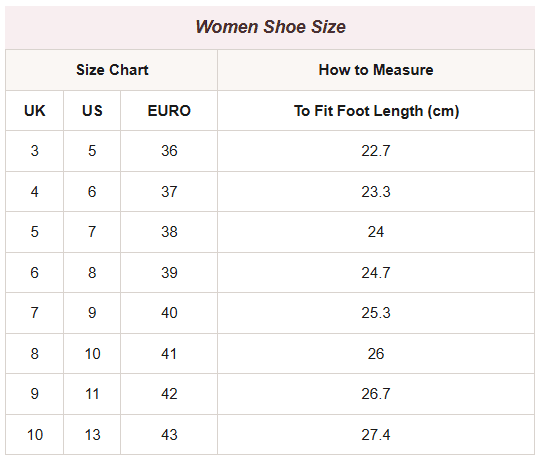The height and width of the screenshot is (458, 540).
Task: Select EURO size 43 cell
Action: [x=169, y=435]
